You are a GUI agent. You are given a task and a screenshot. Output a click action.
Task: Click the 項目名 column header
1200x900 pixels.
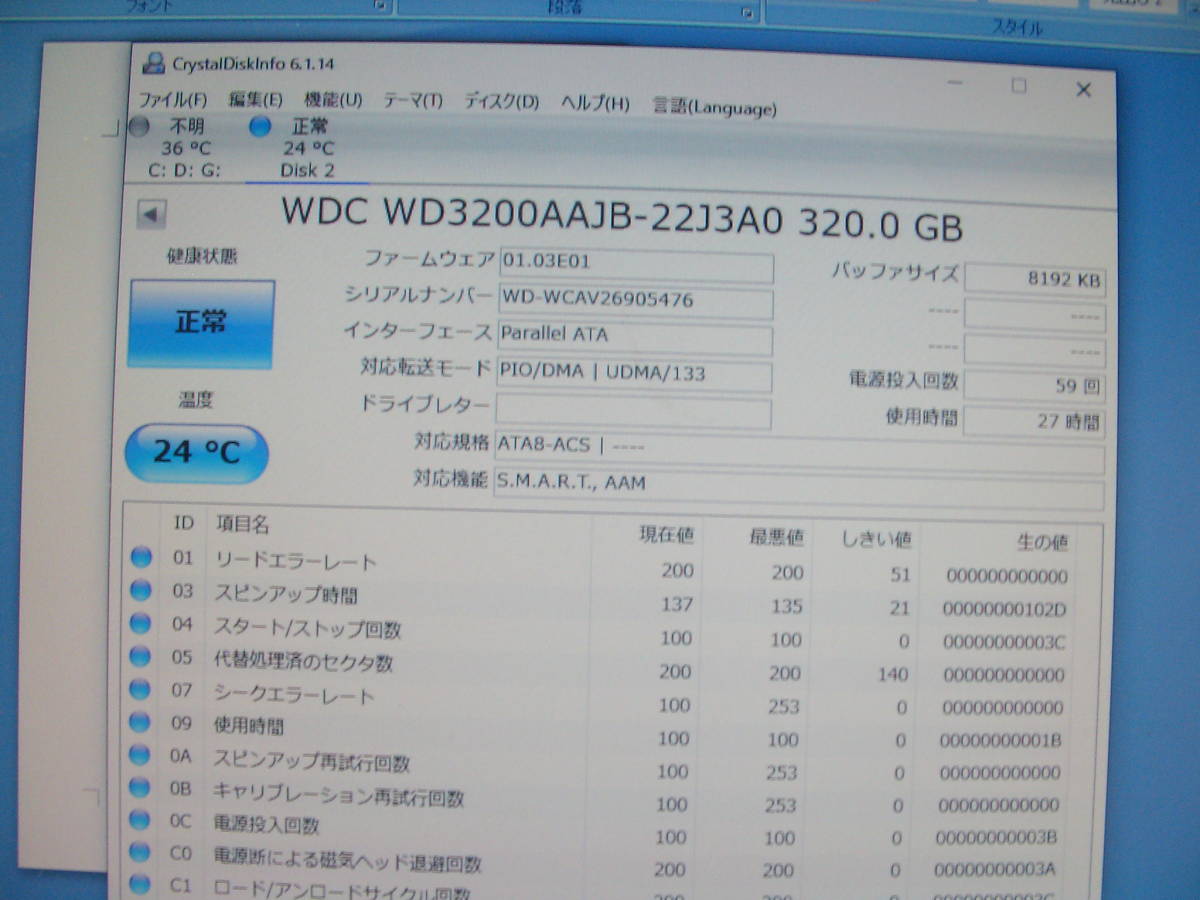point(241,523)
